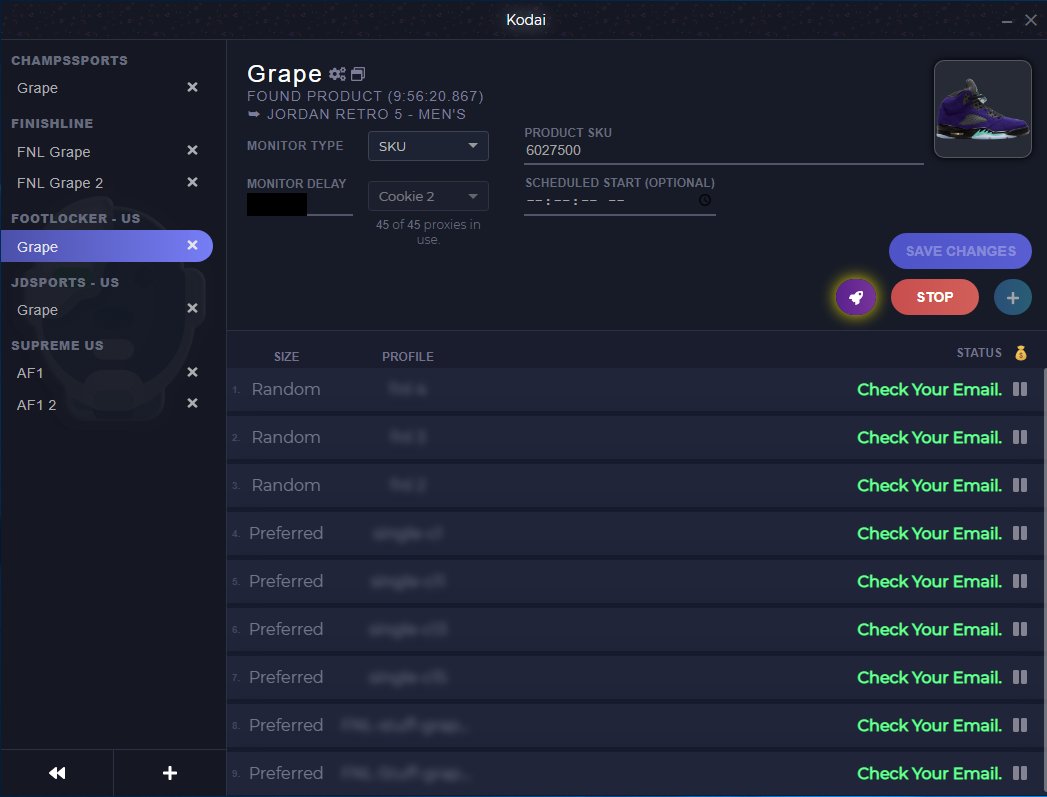
Task: Click the STATUS column header
Action: coord(979,352)
